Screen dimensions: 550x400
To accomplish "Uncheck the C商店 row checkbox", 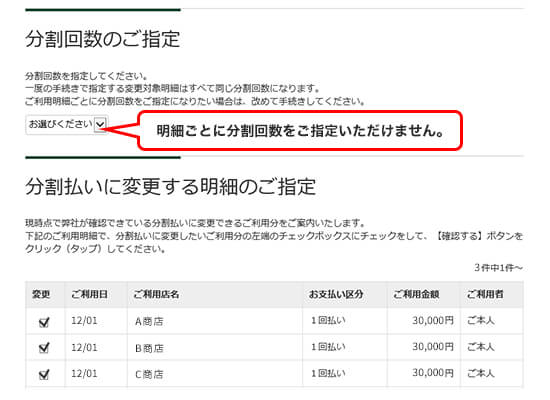I will 44,374.
